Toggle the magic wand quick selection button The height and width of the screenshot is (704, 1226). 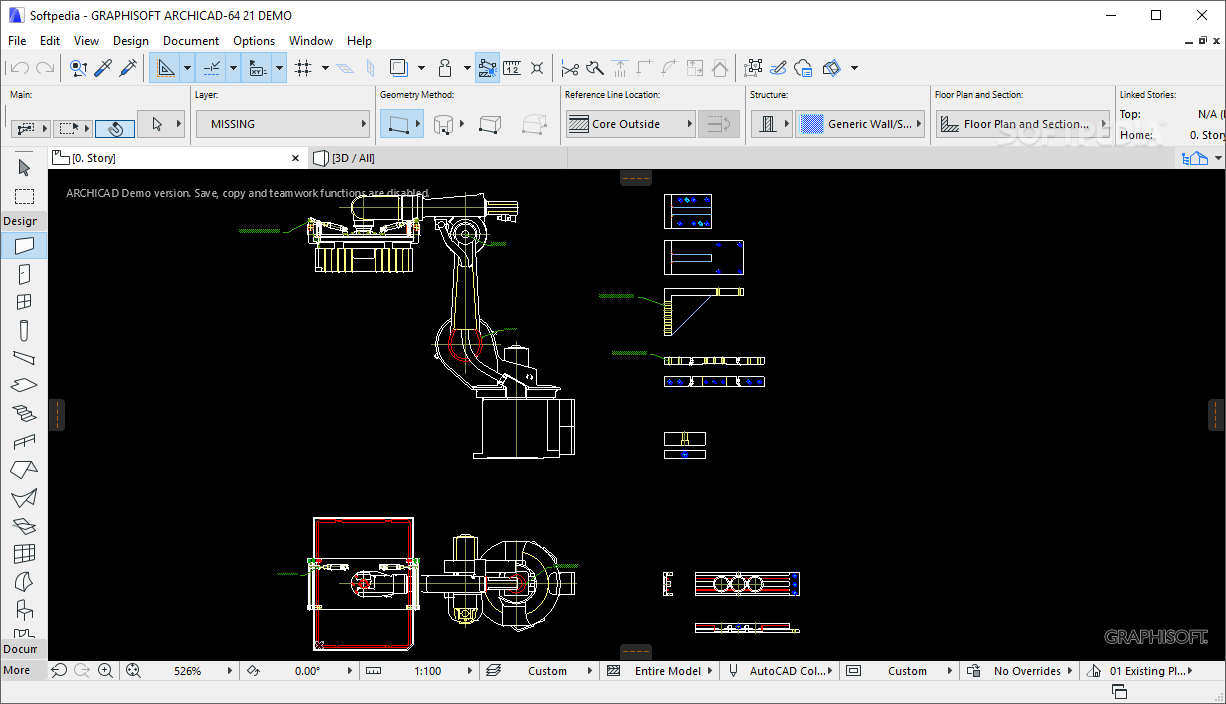115,129
